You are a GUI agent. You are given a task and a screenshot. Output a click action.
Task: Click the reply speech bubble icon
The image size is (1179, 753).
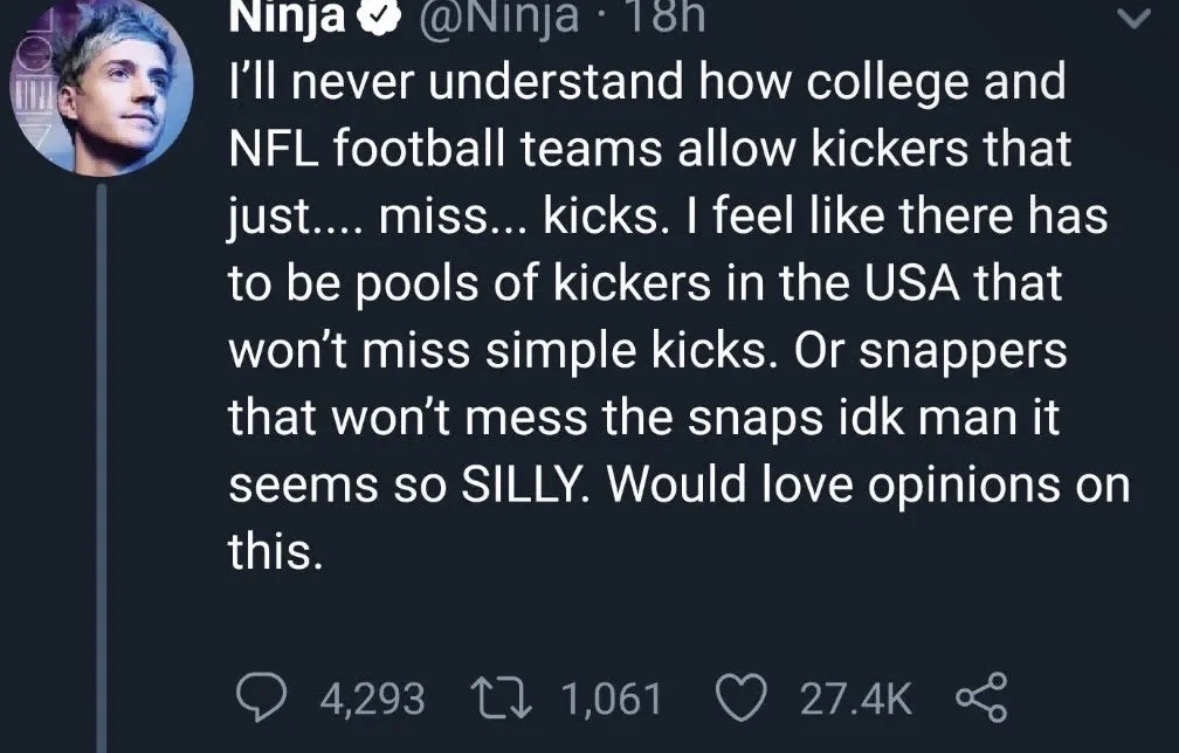coord(262,697)
